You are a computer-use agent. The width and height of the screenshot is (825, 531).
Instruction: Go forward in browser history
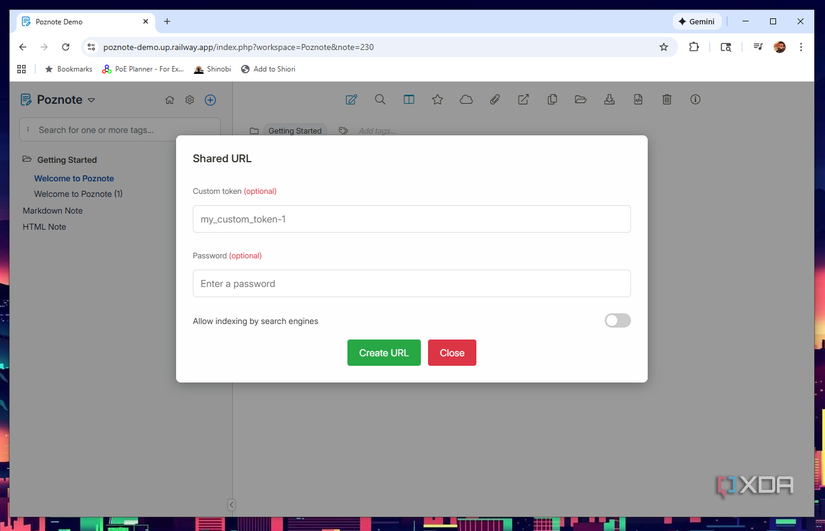pyautogui.click(x=44, y=47)
